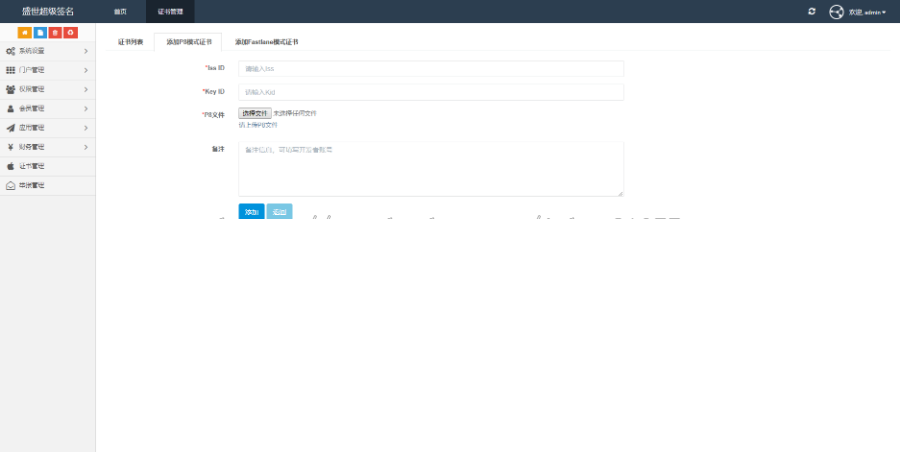Viewport: 900px width, 452px height.
Task: Click the grid icon for 门户管理
Action: pos(10,70)
